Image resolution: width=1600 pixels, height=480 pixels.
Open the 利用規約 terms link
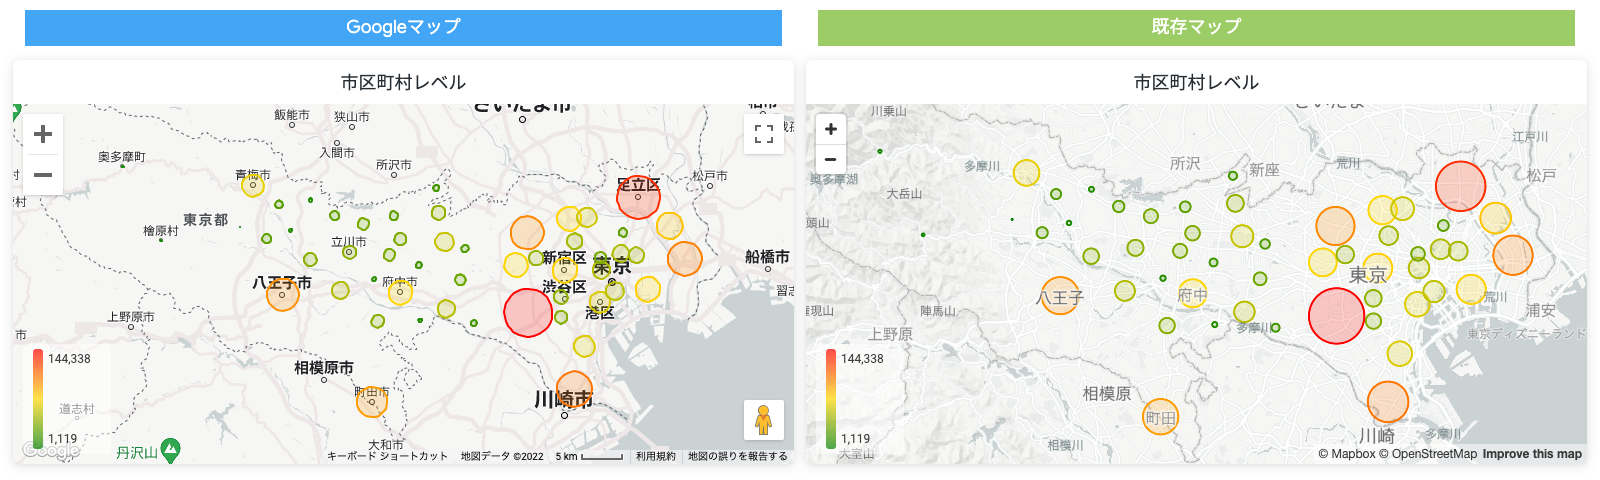coord(656,456)
